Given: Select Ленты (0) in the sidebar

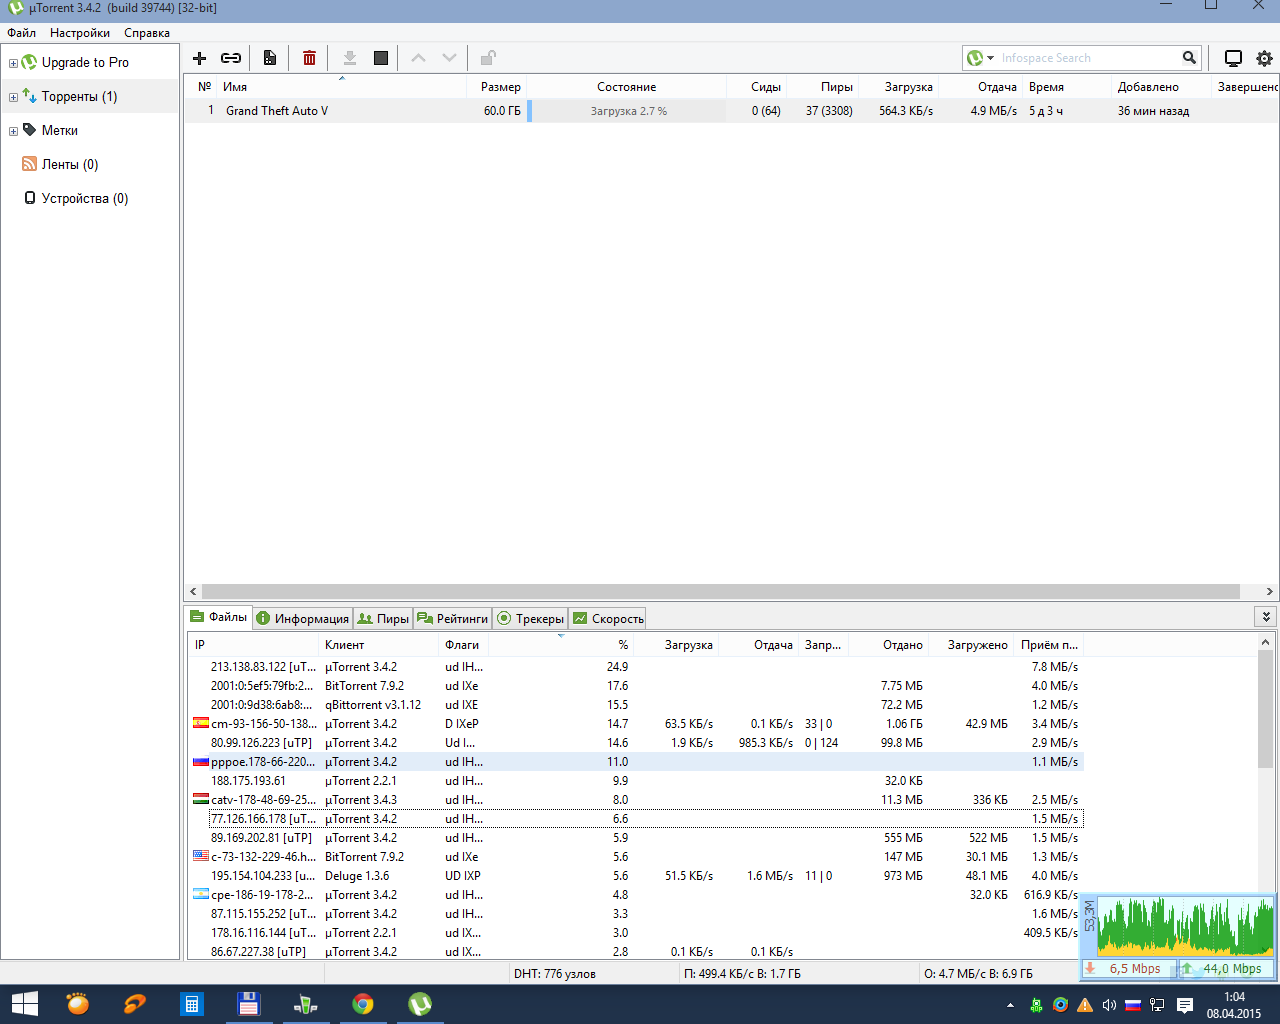Looking at the screenshot, I should (x=70, y=164).
